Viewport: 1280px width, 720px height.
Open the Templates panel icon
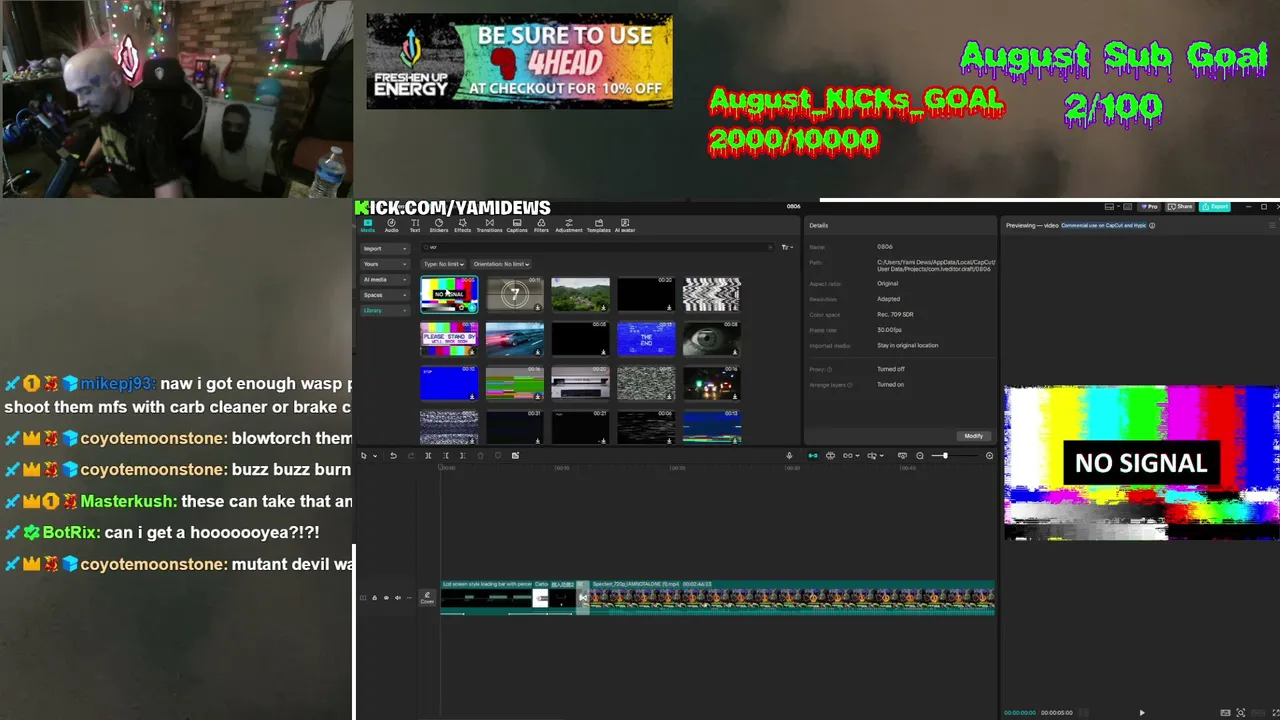coord(599,225)
